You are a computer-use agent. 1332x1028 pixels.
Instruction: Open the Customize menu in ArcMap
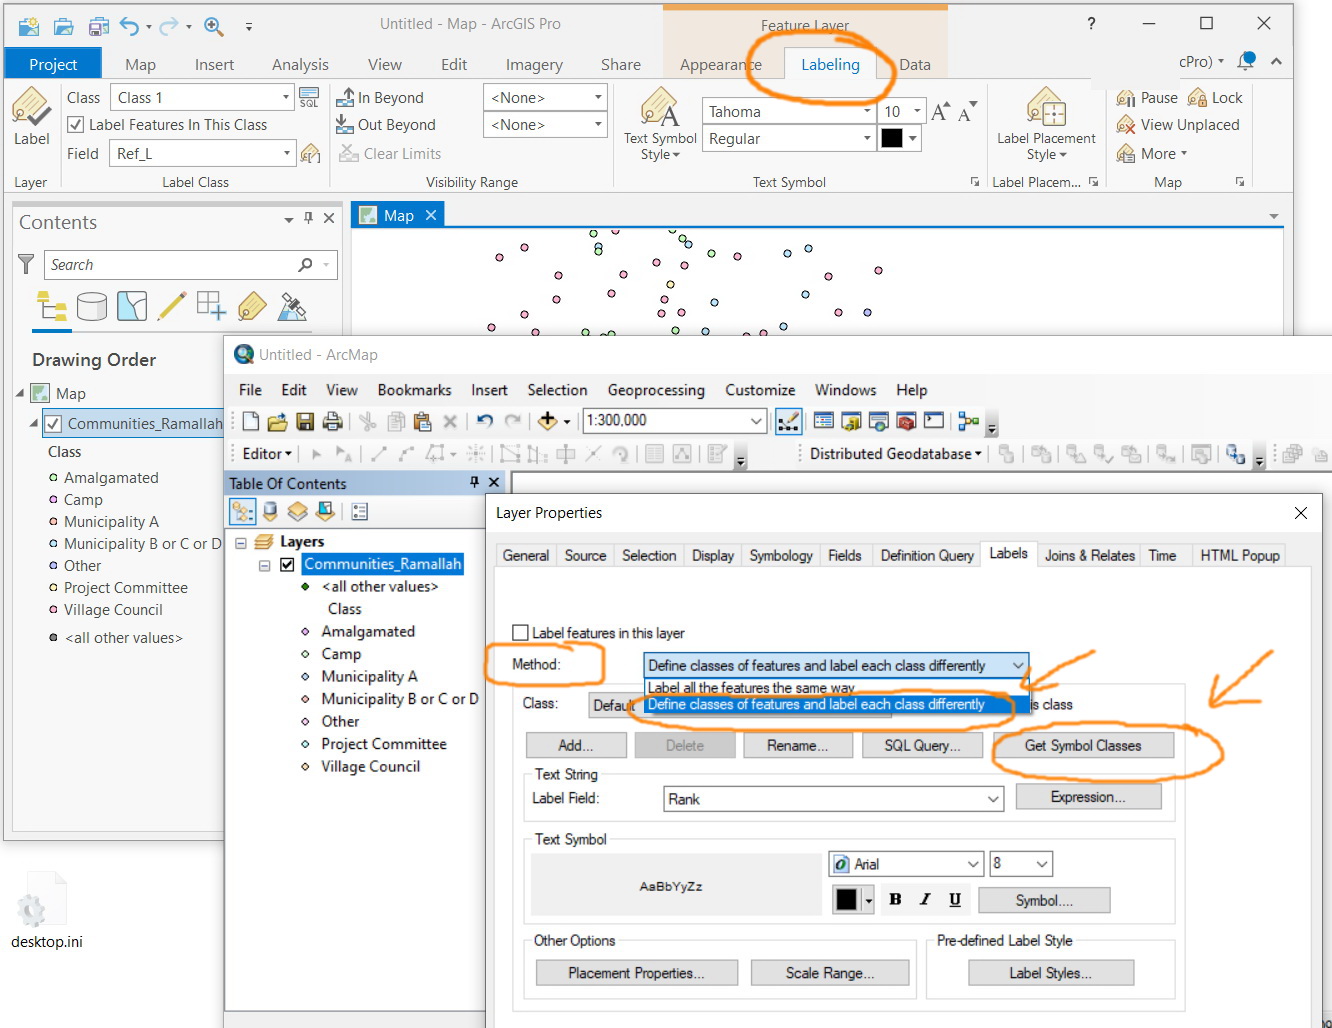pos(760,390)
